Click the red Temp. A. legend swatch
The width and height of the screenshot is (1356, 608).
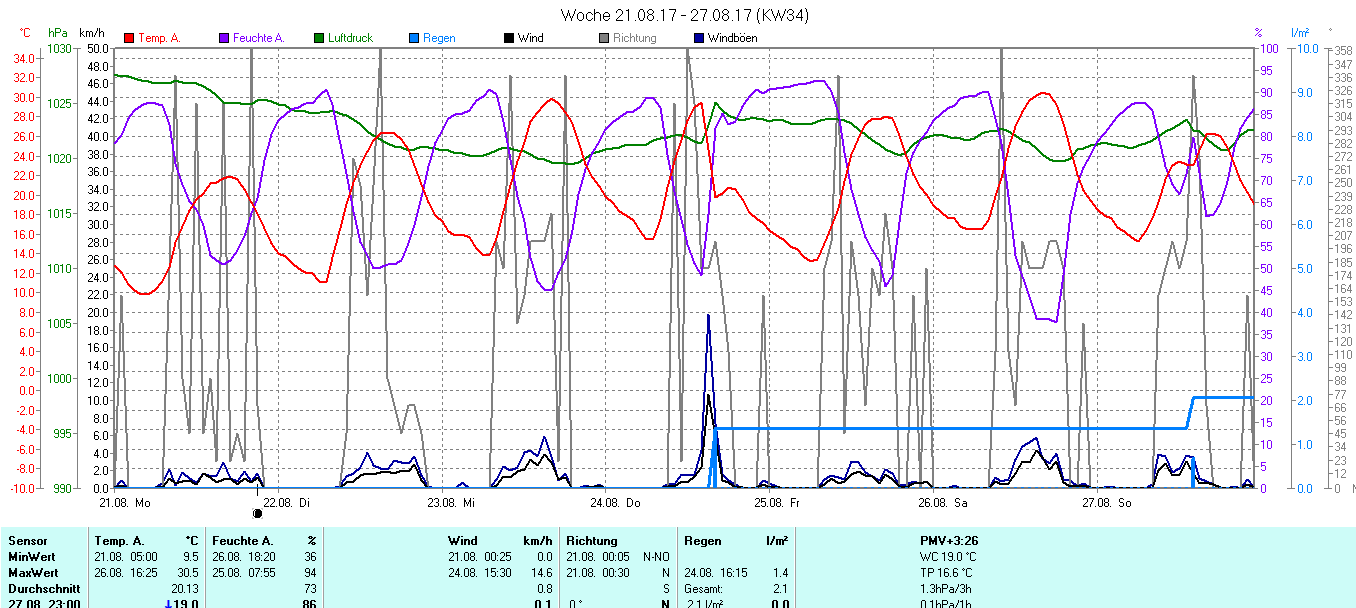click(x=129, y=38)
